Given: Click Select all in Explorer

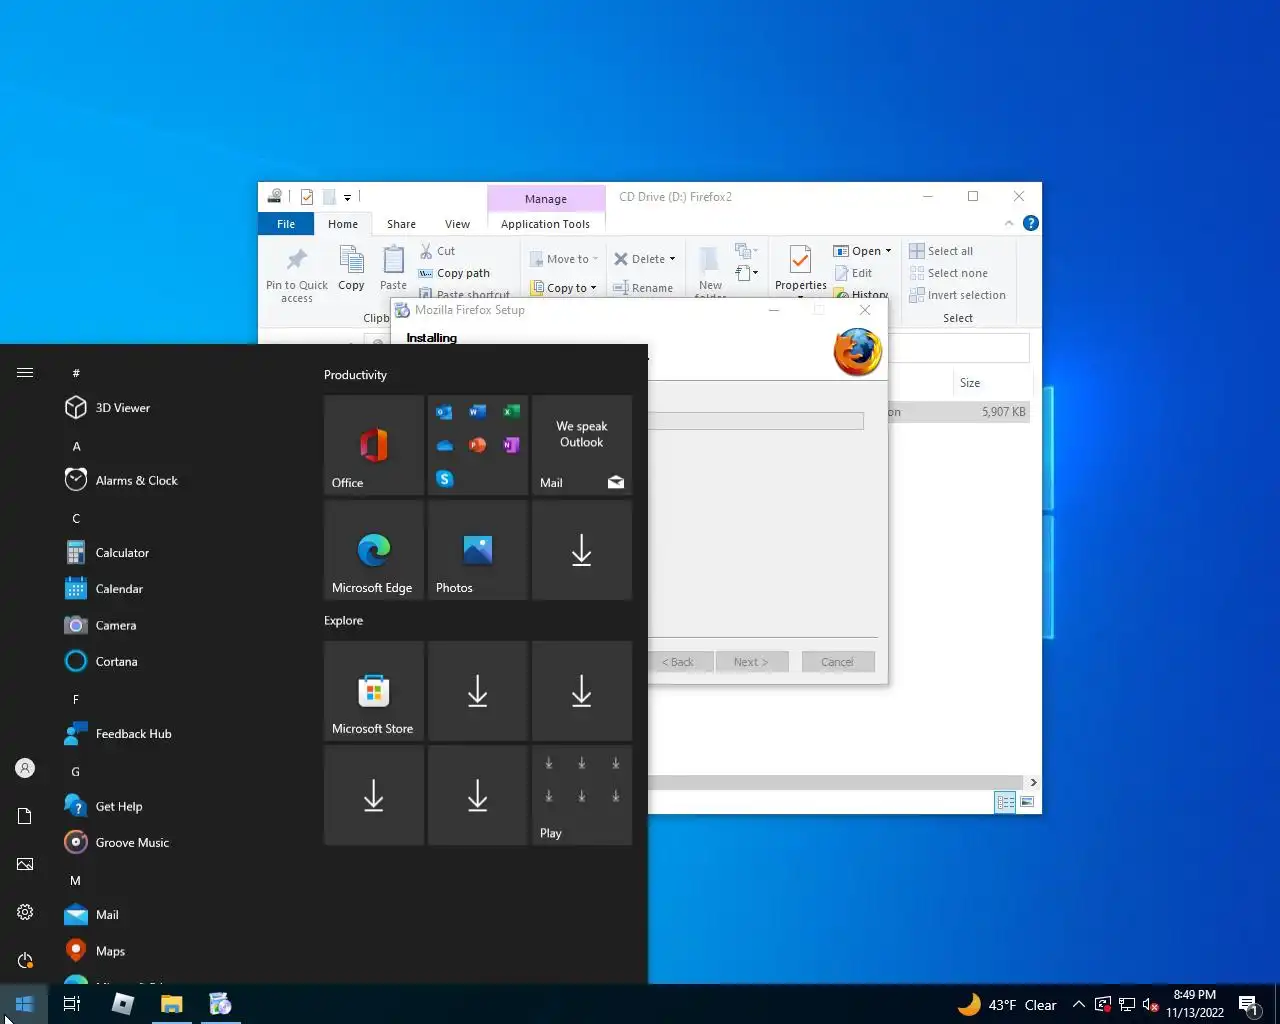Looking at the screenshot, I should tap(941, 251).
